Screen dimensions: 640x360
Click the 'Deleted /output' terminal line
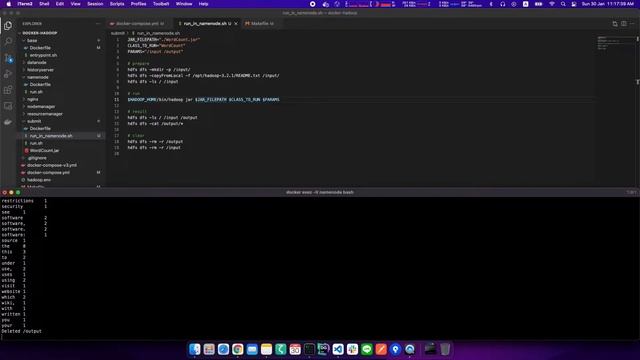pyautogui.click(x=21, y=331)
